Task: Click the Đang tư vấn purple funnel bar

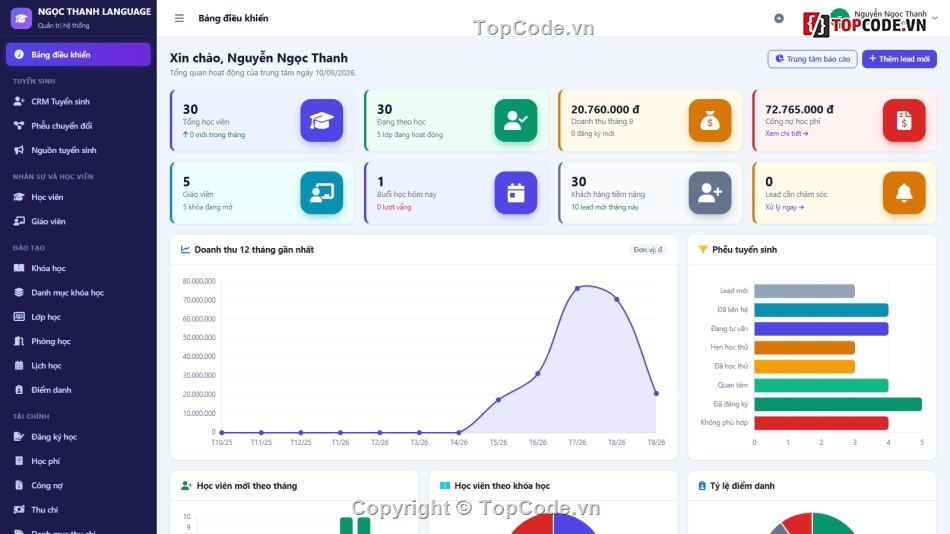Action: pos(821,329)
